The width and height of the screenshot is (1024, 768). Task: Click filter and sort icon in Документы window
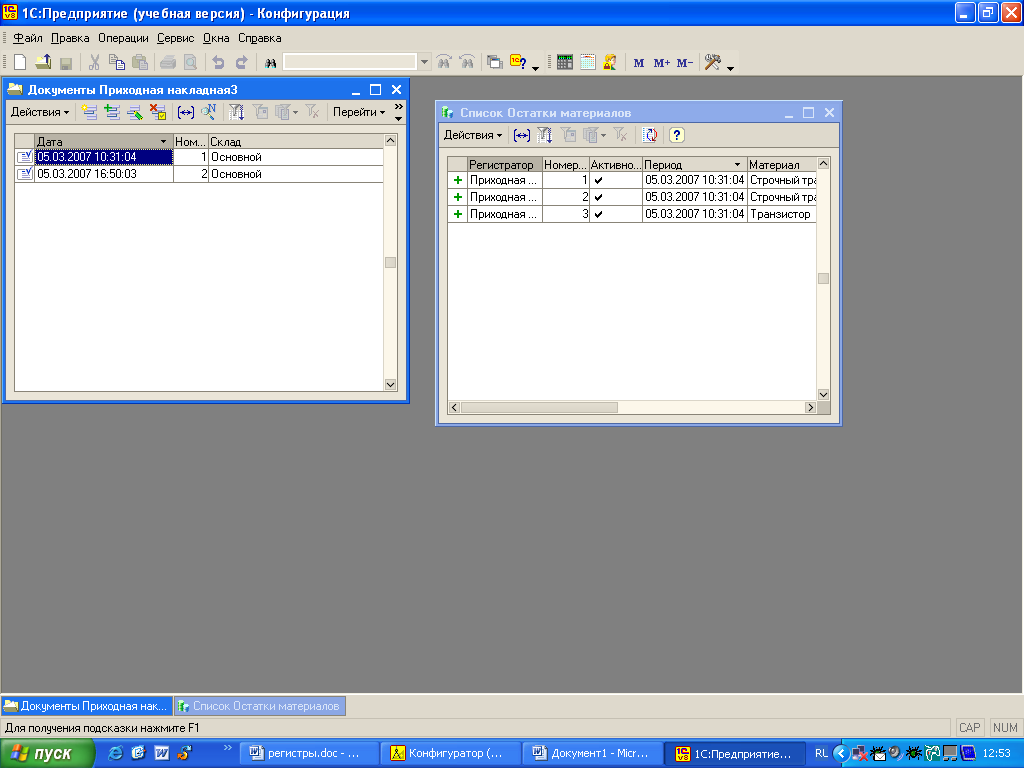click(x=236, y=112)
